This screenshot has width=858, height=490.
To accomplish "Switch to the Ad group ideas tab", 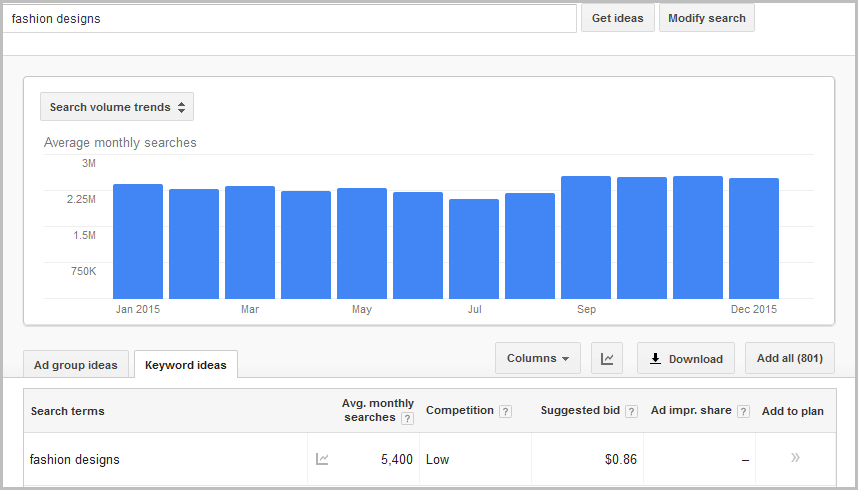I will coord(76,365).
